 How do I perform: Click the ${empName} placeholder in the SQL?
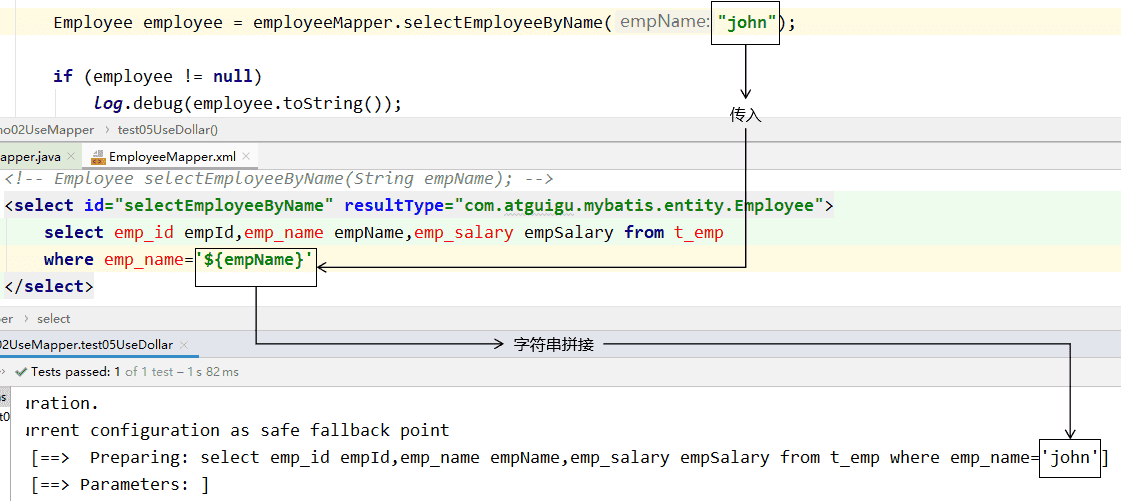click(255, 260)
